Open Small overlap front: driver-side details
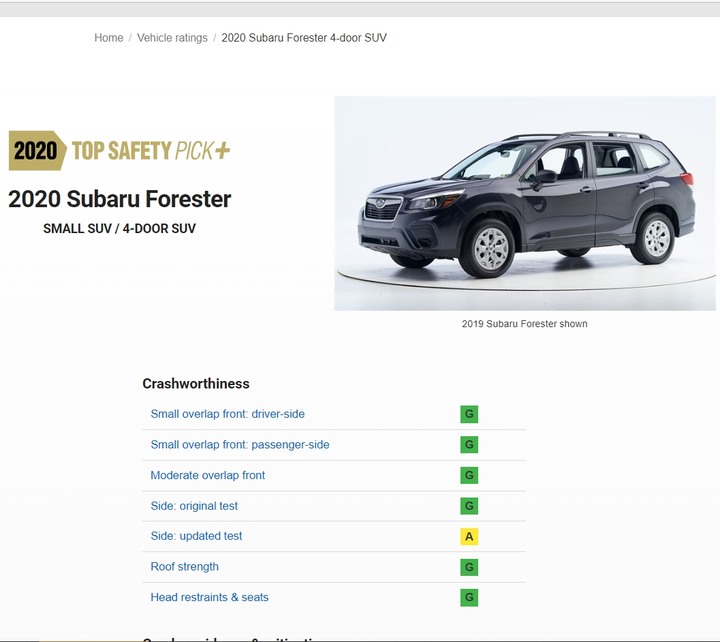Screen dimensions: 720x642 pyautogui.click(x=228, y=414)
